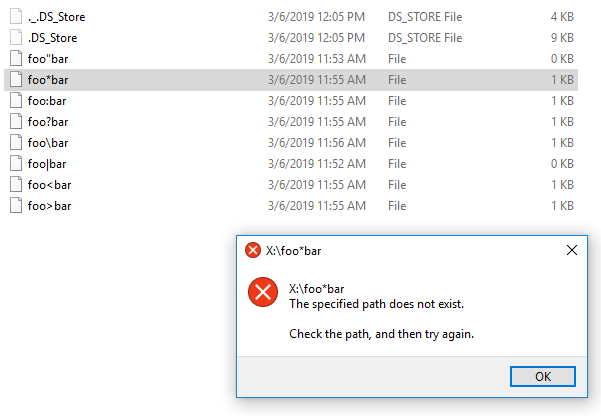601x416 pixels.
Task: Select the foo>bar file name
Action: click(49, 206)
